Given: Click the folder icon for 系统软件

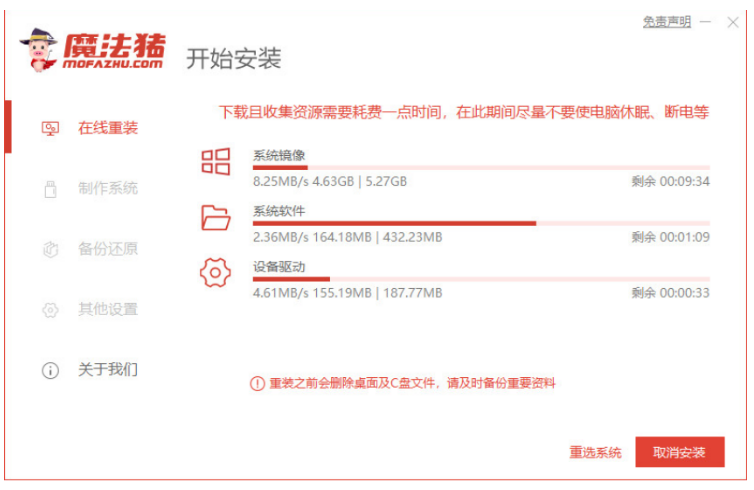Looking at the screenshot, I should (216, 217).
